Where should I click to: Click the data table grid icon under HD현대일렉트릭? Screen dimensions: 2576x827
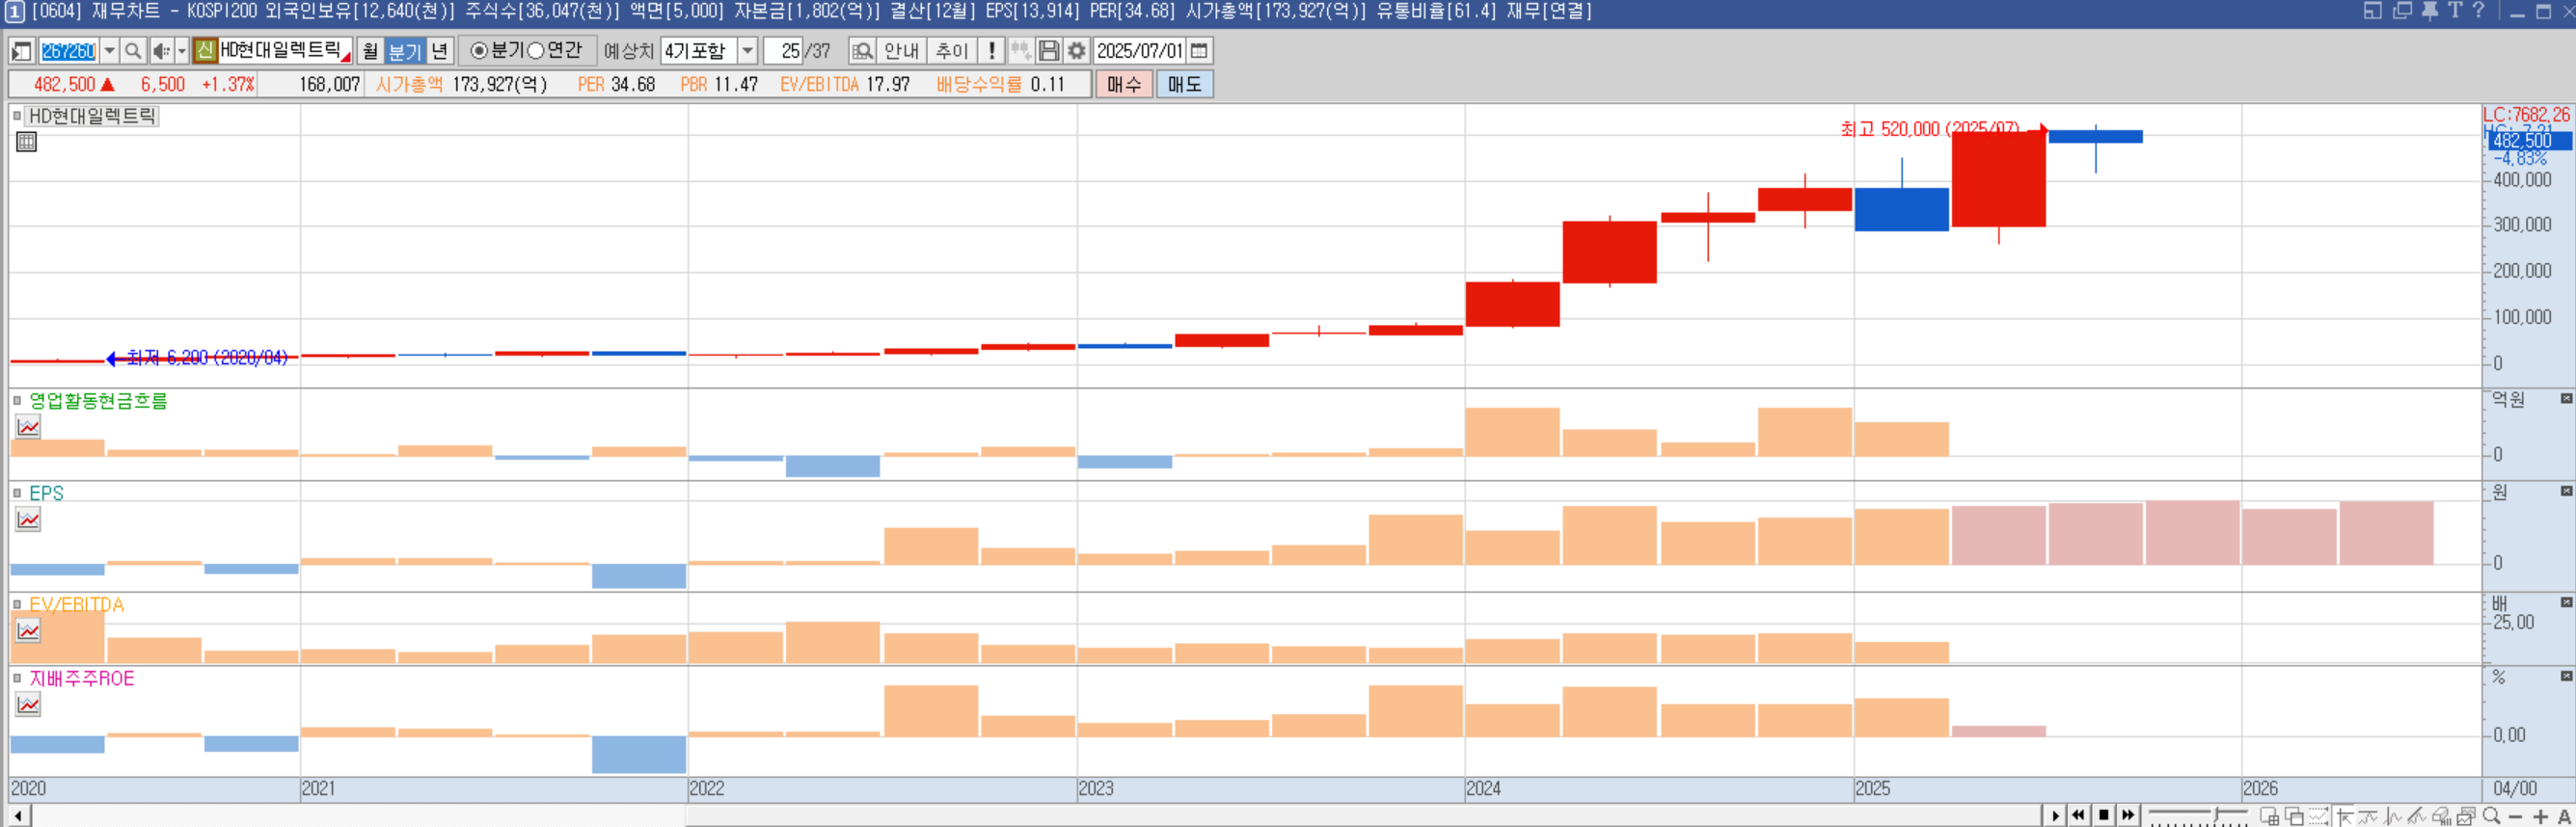(x=27, y=142)
